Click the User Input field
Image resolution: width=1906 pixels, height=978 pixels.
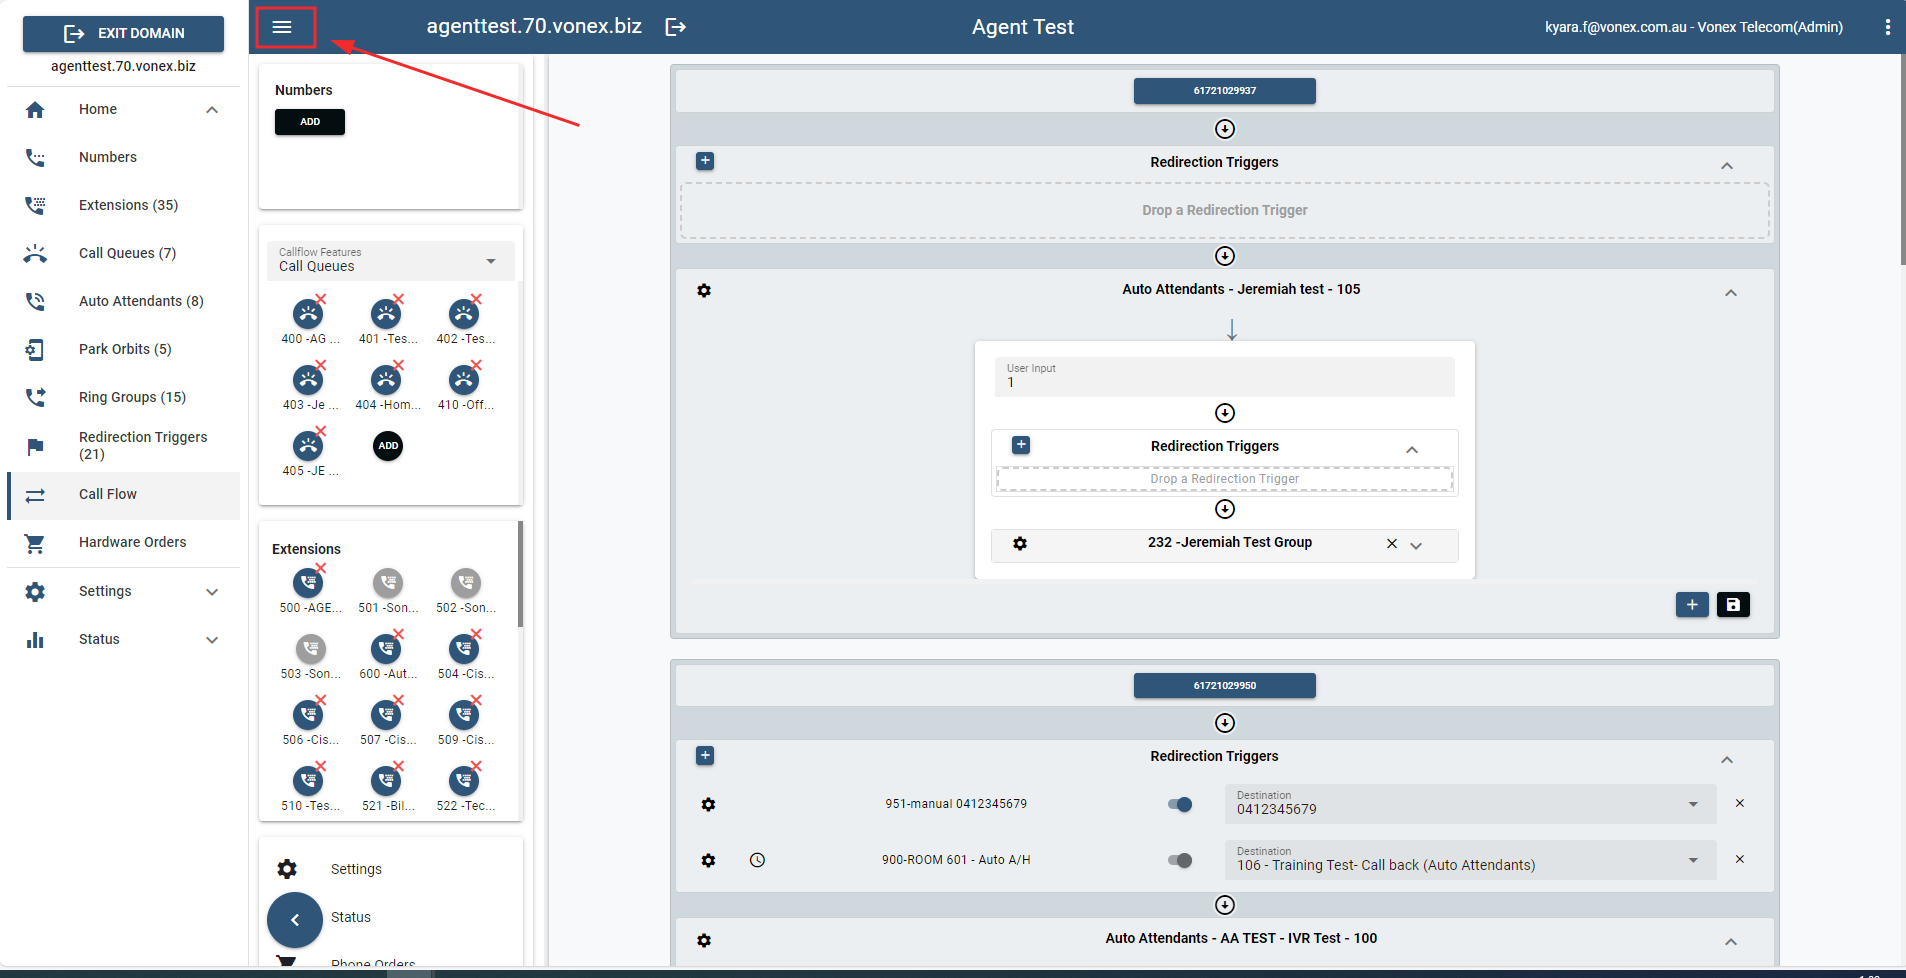click(x=1223, y=377)
